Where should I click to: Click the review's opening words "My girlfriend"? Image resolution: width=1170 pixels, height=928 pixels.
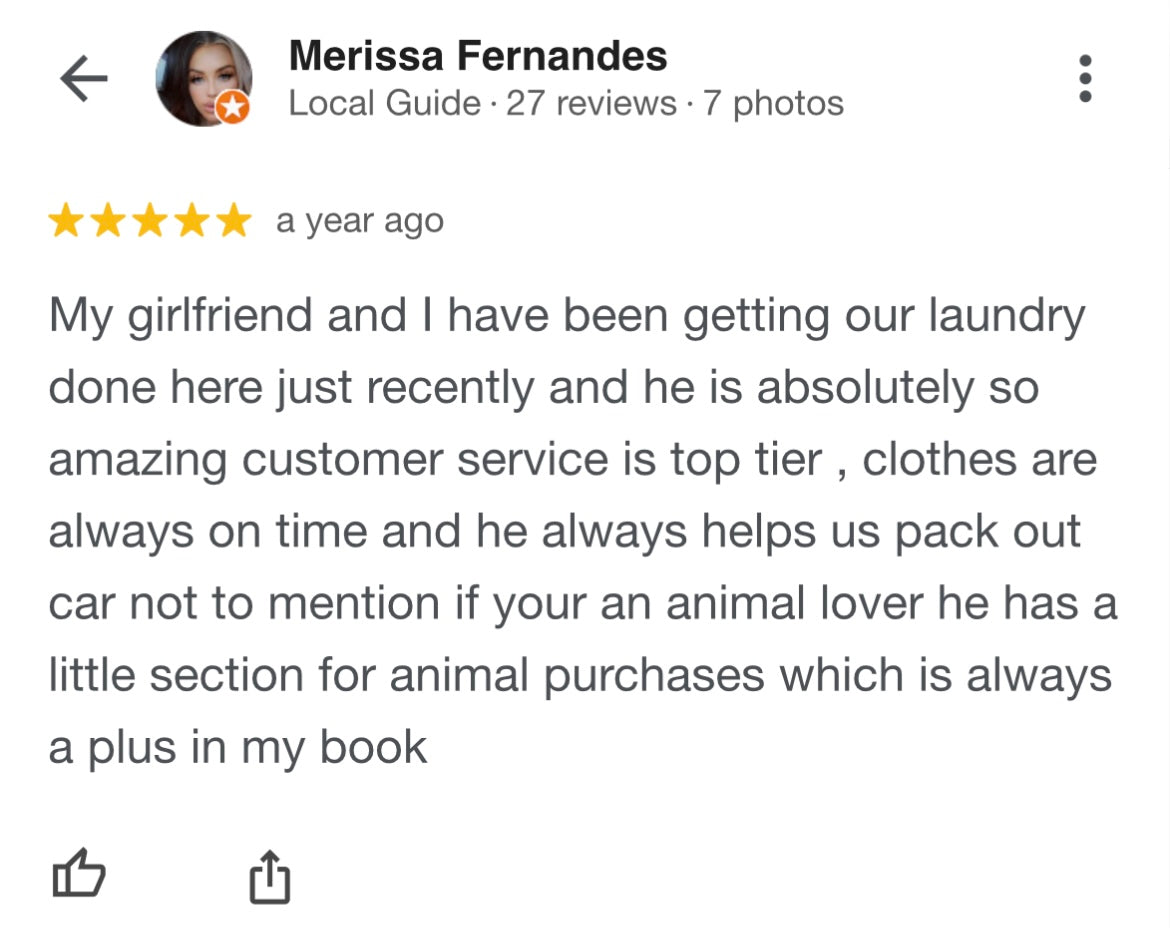[180, 317]
